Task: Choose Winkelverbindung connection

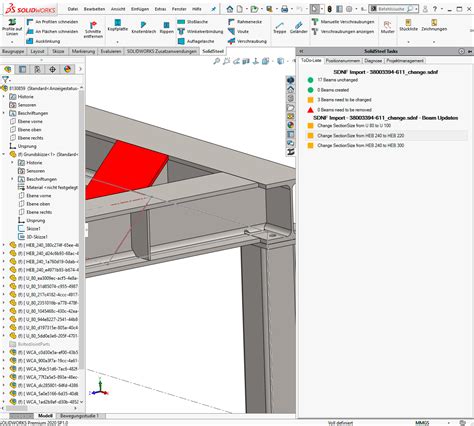Action: pyautogui.click(x=200, y=31)
